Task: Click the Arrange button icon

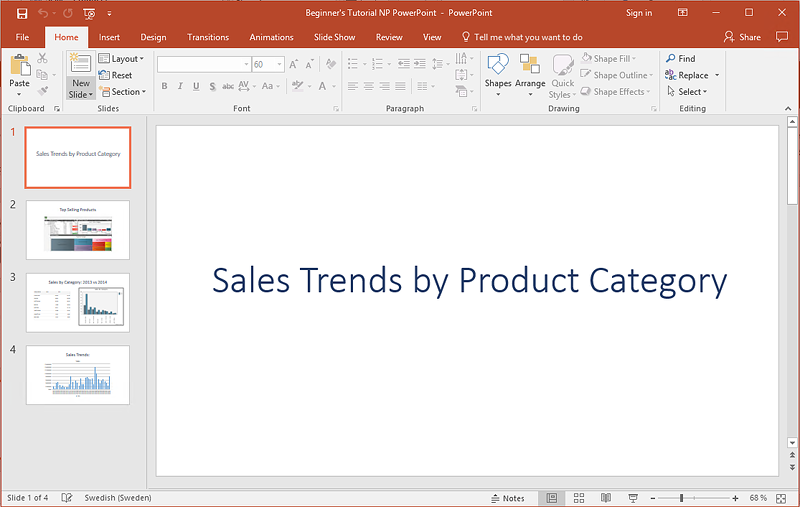Action: [530, 66]
